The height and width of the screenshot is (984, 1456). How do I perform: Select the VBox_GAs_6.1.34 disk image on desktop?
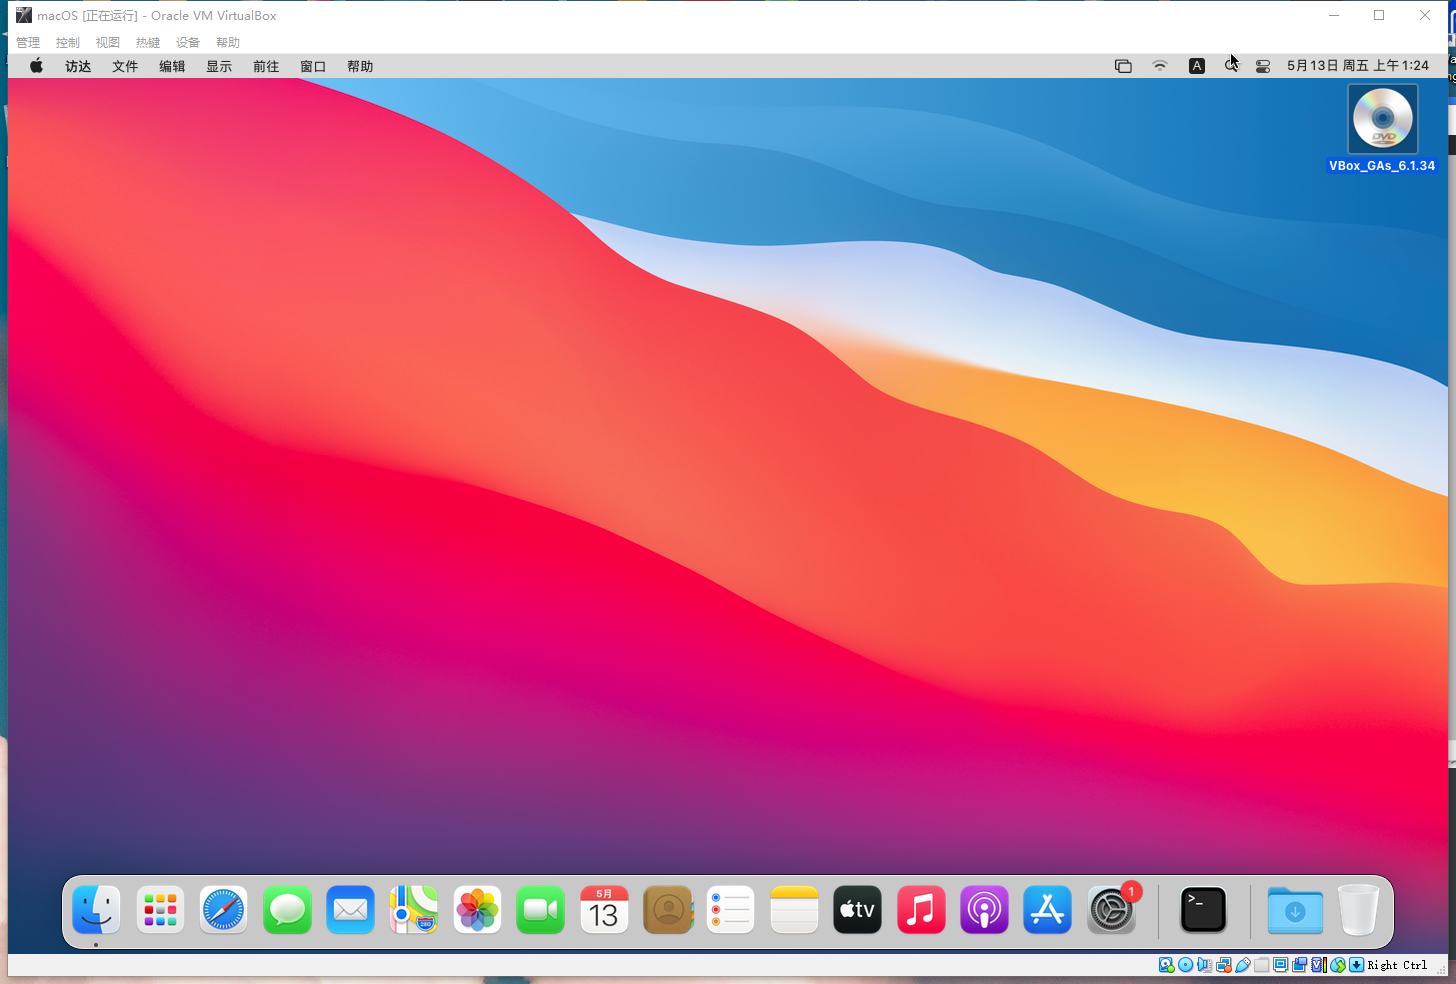click(x=1382, y=118)
